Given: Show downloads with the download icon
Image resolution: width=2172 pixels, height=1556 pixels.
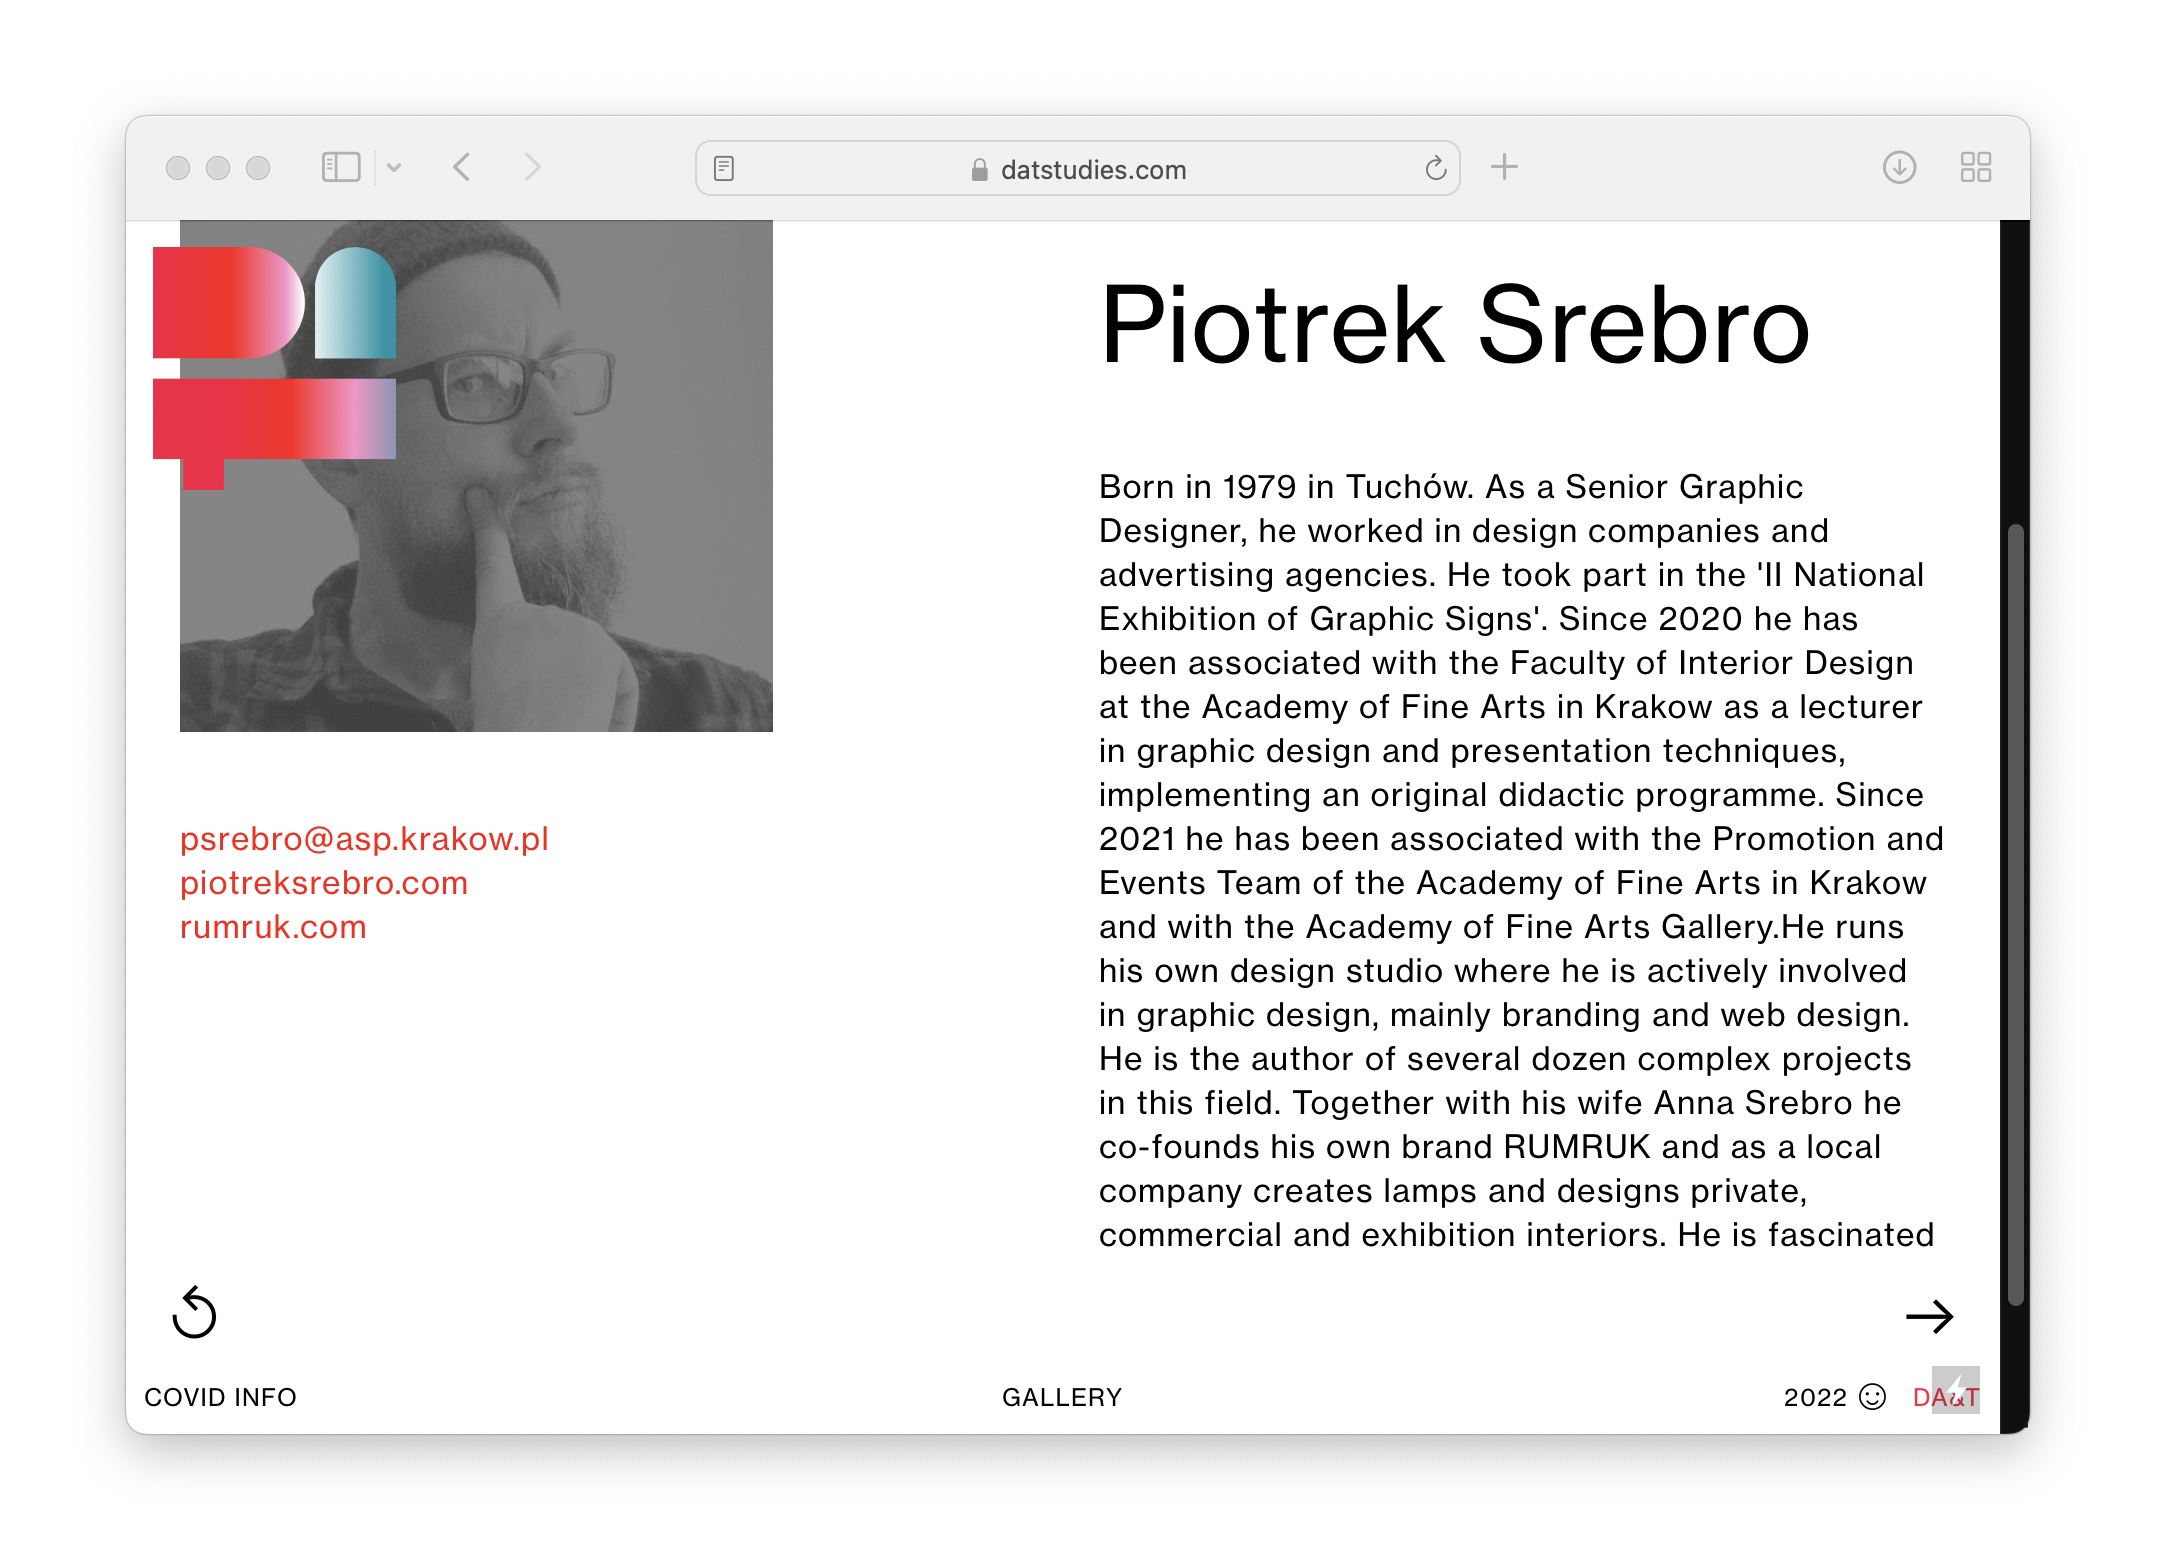Looking at the screenshot, I should [1899, 167].
